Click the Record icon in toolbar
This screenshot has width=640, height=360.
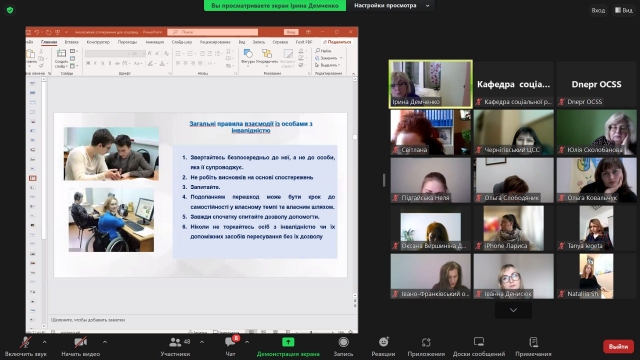[344, 342]
